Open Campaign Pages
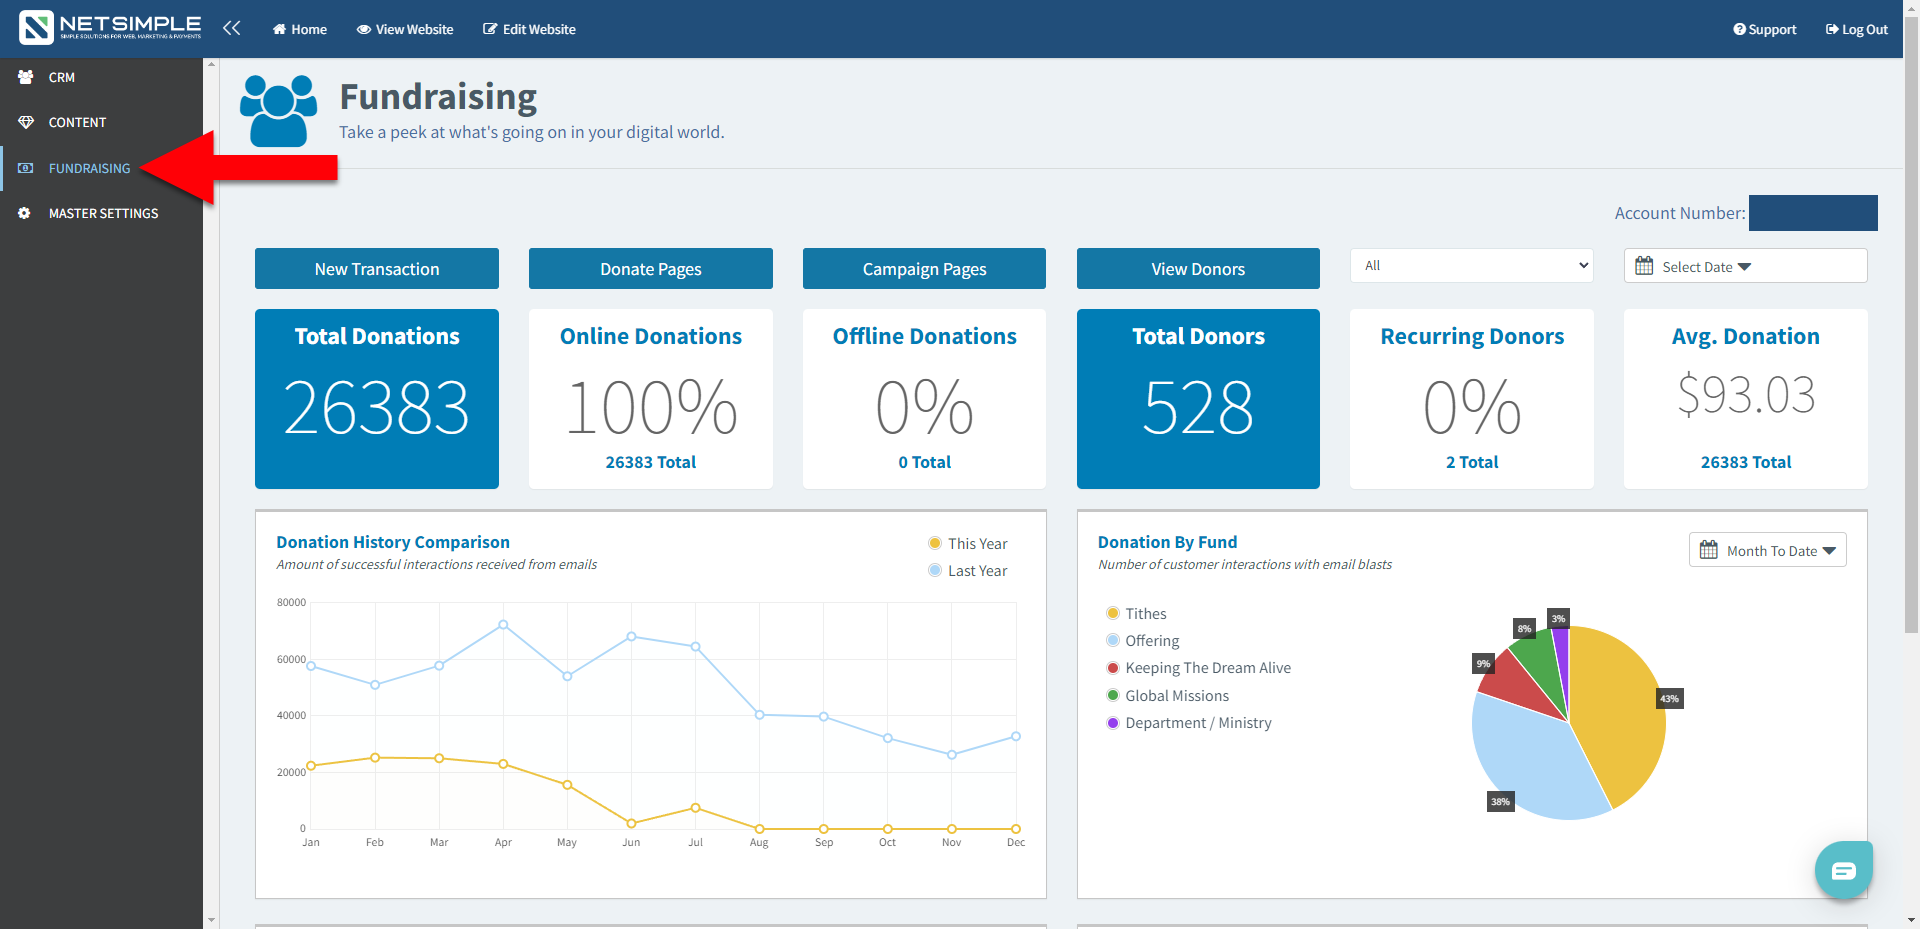This screenshot has height=929, width=1920. pos(924,269)
